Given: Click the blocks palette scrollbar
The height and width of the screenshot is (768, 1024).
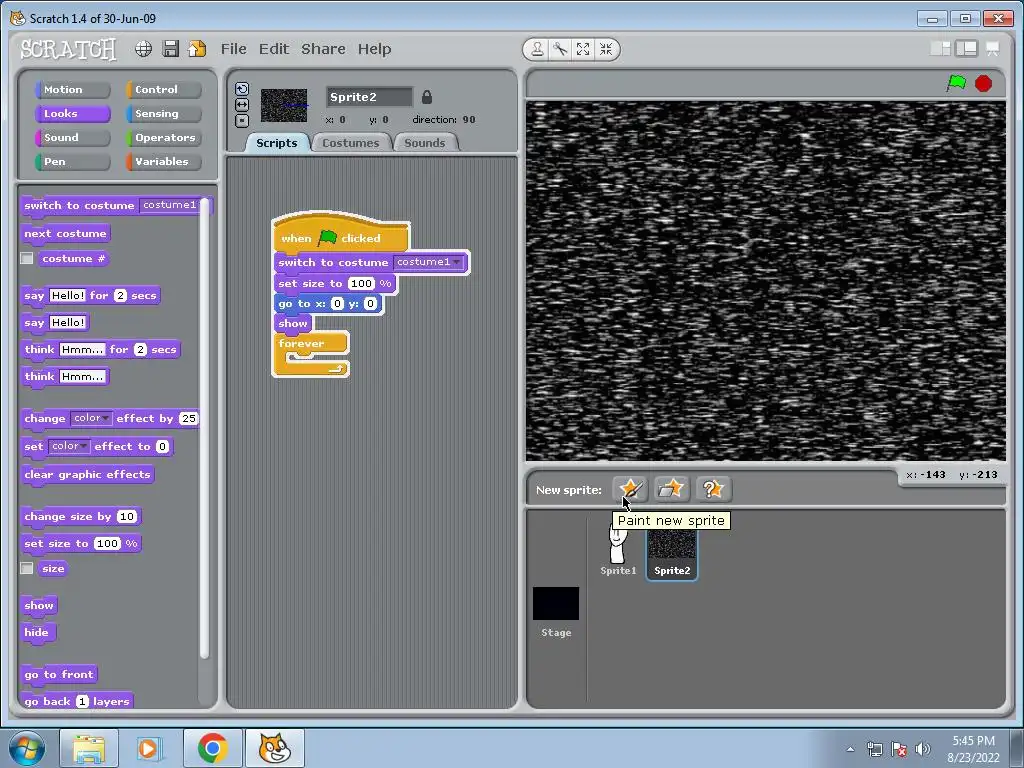Looking at the screenshot, I should [204, 428].
